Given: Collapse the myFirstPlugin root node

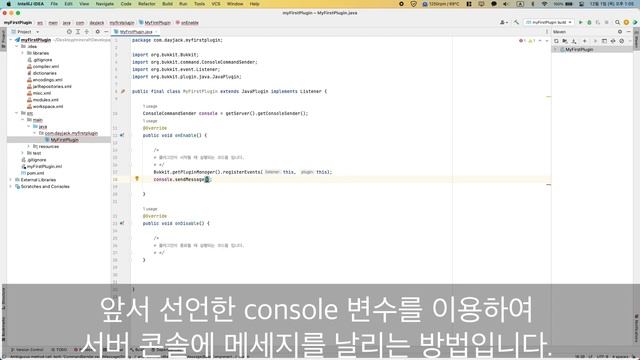Looking at the screenshot, I should (11, 40).
